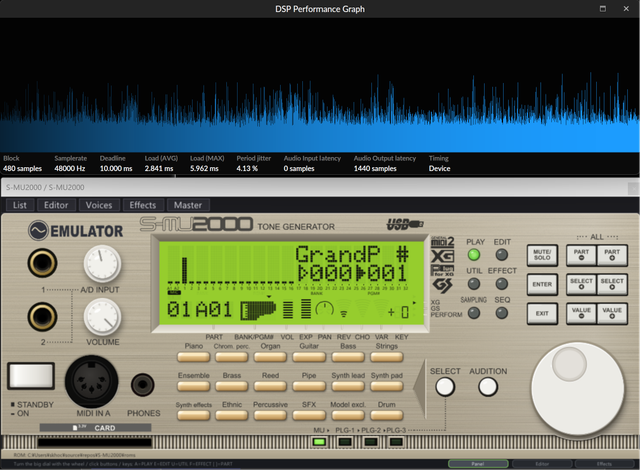
Task: Toggle the SEQ mode button
Action: 501,313
